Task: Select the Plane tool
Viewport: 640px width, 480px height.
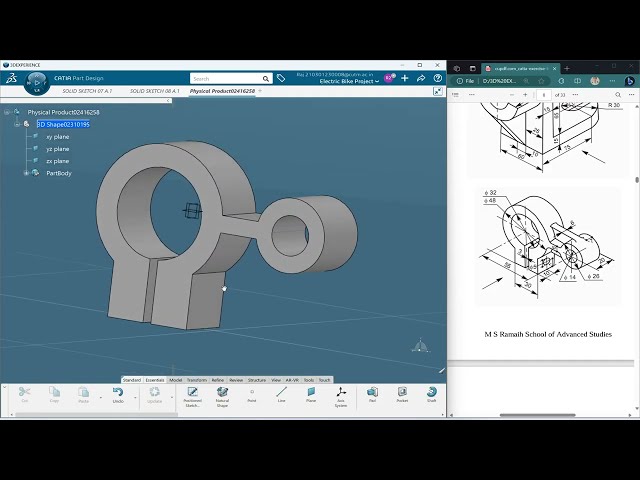Action: (311, 394)
